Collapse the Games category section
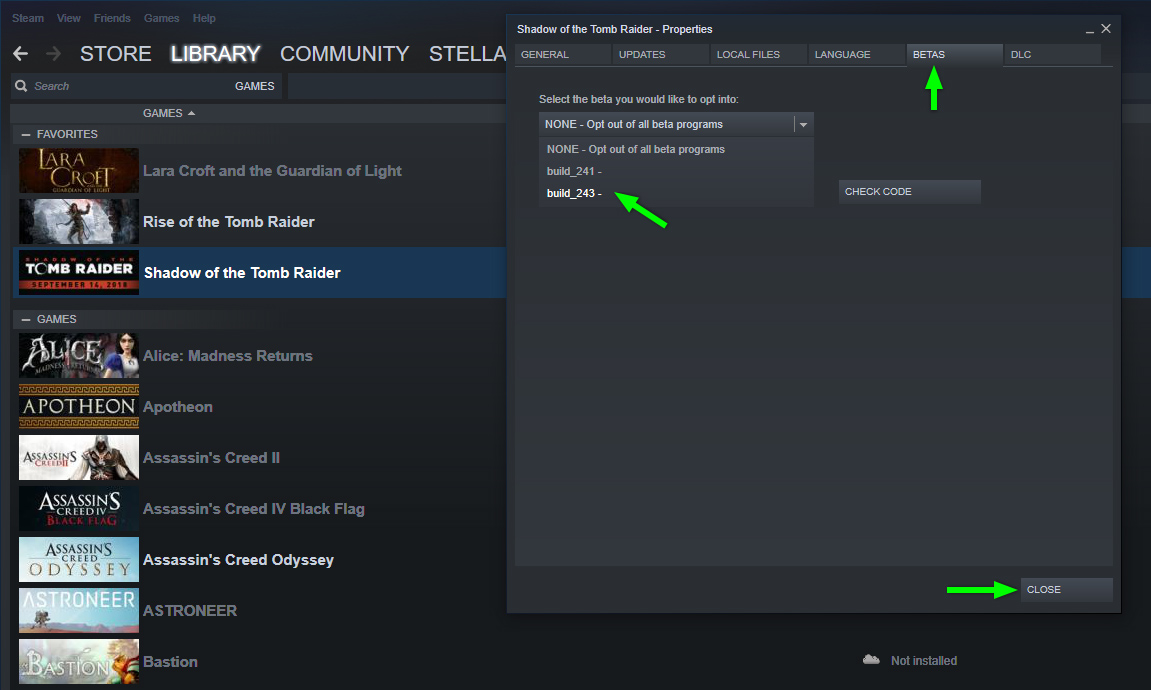Screen dimensions: 1151x690 (26, 319)
